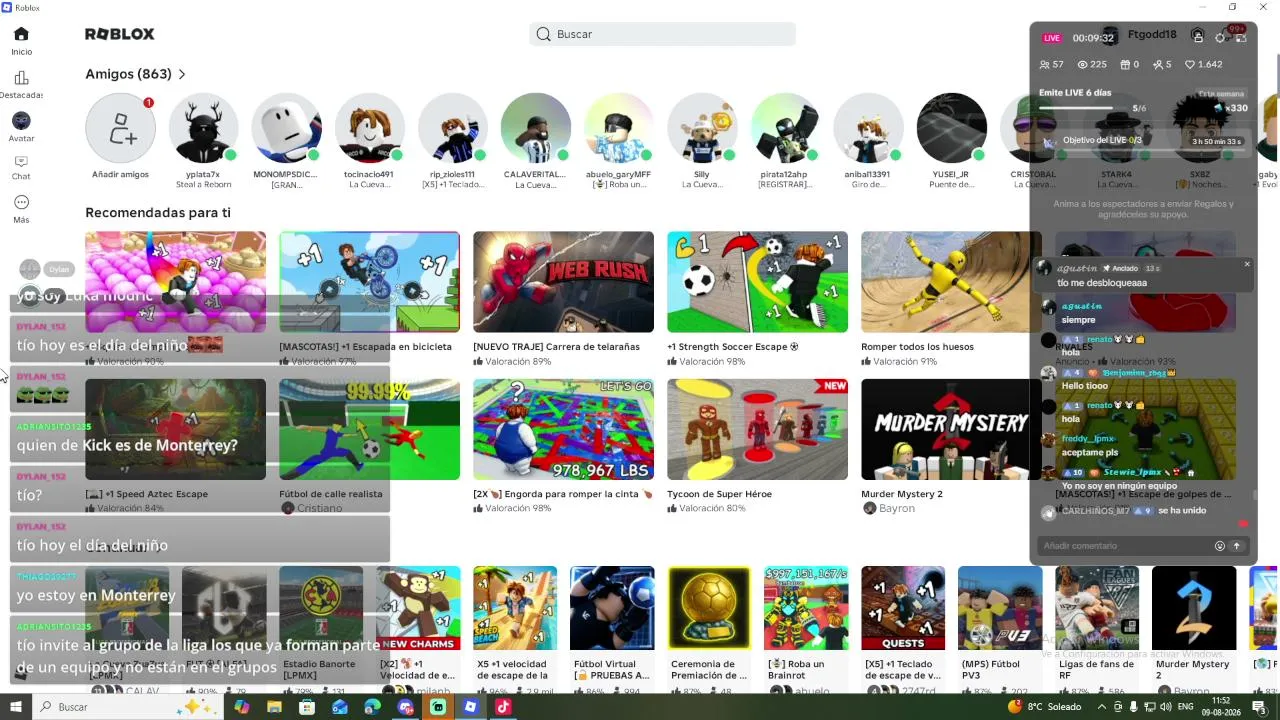The height and width of the screenshot is (720, 1280).
Task: Click the Buscar search field in Roblox
Action: [x=662, y=34]
